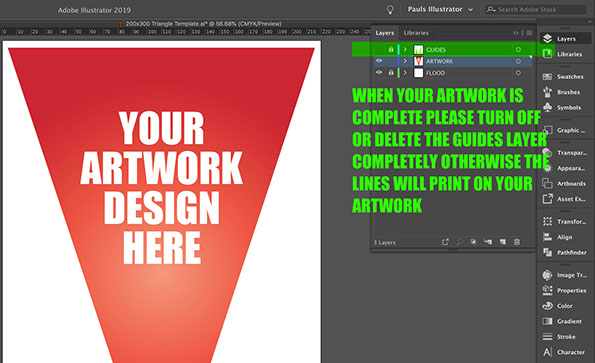Click the 'Adobe Illustrator 2019' title text

[x=94, y=10]
